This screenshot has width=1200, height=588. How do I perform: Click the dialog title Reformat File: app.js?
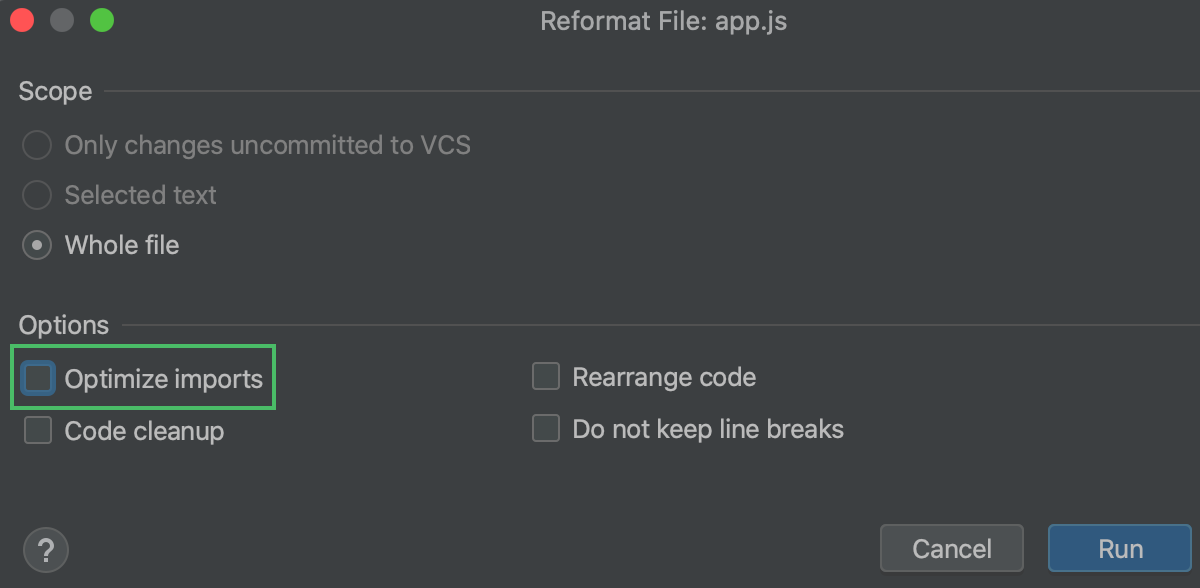click(x=663, y=20)
